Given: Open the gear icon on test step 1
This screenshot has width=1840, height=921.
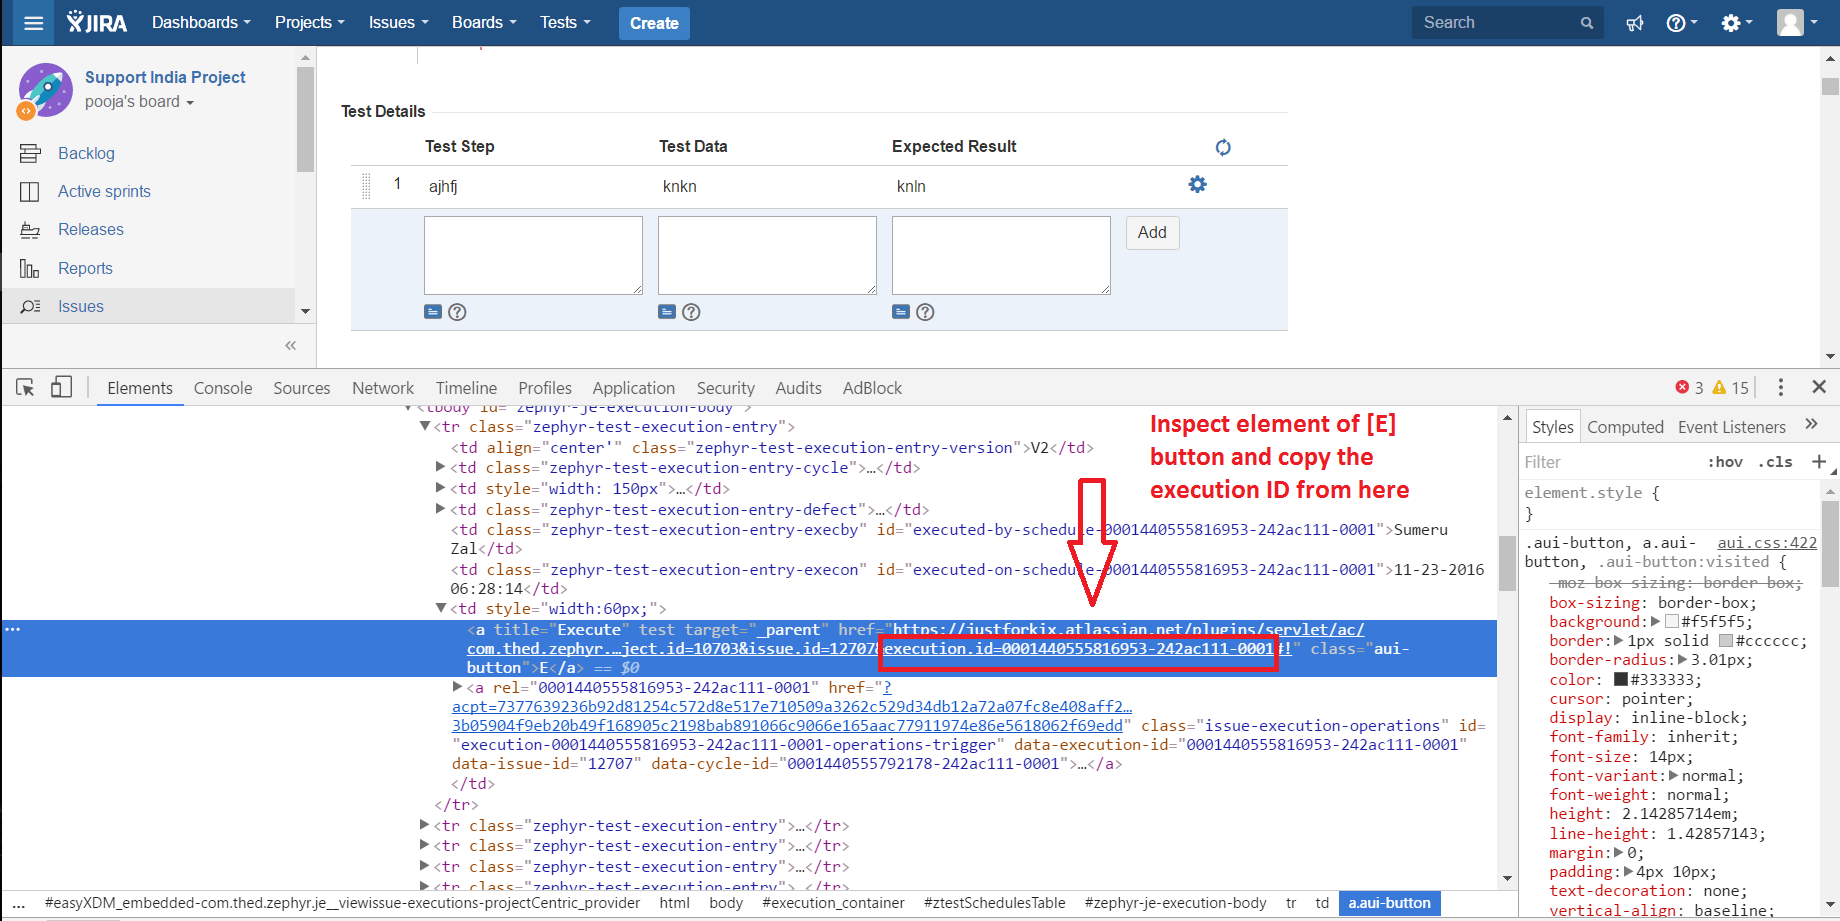Looking at the screenshot, I should [1197, 184].
